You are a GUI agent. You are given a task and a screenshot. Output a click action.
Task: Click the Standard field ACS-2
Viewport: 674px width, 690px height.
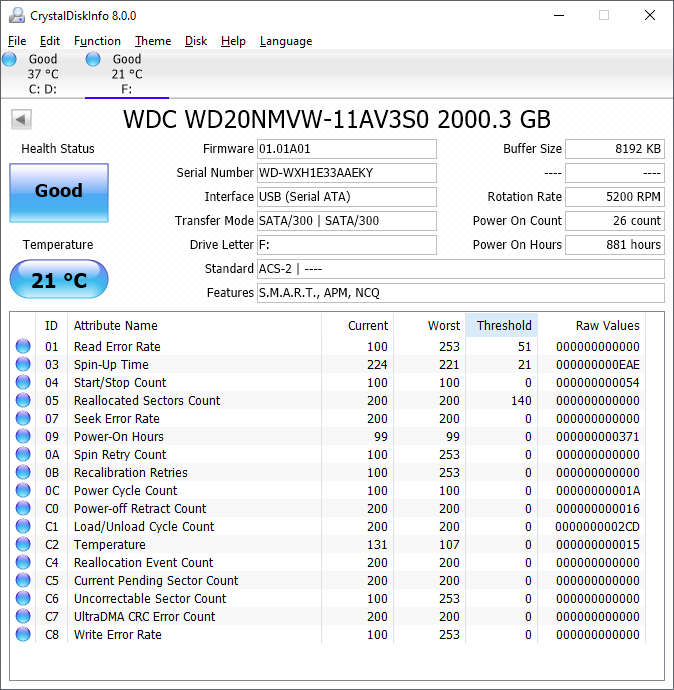(x=461, y=269)
